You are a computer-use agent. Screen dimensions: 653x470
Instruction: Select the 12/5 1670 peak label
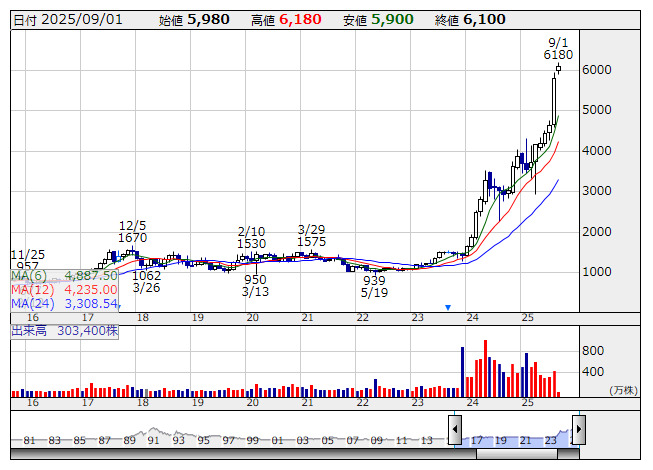coord(133,232)
